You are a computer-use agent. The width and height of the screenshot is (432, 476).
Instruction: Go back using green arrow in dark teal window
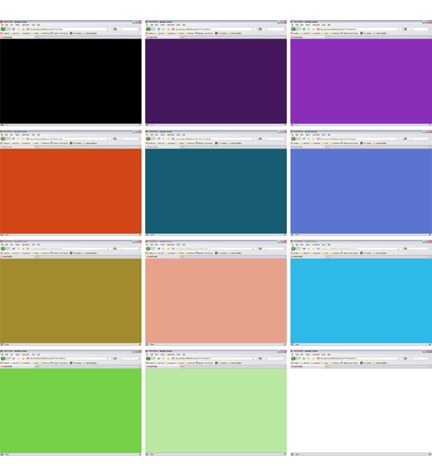pyautogui.click(x=148, y=139)
